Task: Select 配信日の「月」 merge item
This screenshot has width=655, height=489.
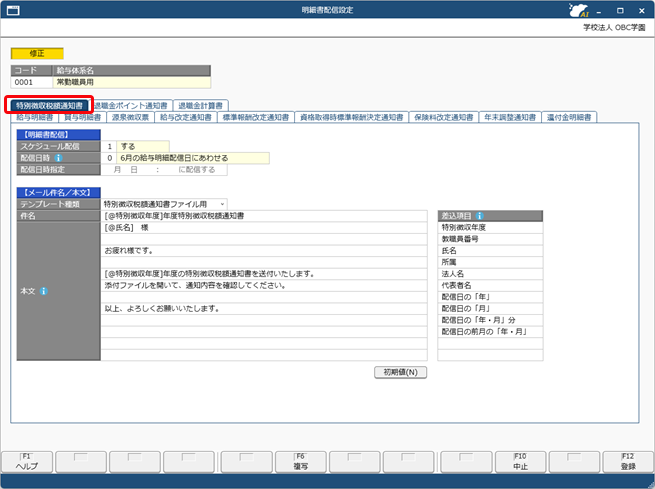Action: click(x=490, y=309)
